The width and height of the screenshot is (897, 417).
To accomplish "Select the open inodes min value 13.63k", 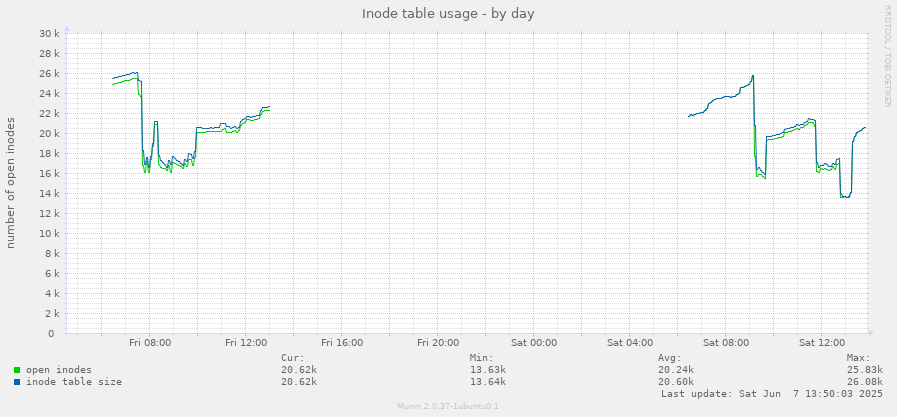I will pyautogui.click(x=487, y=370).
